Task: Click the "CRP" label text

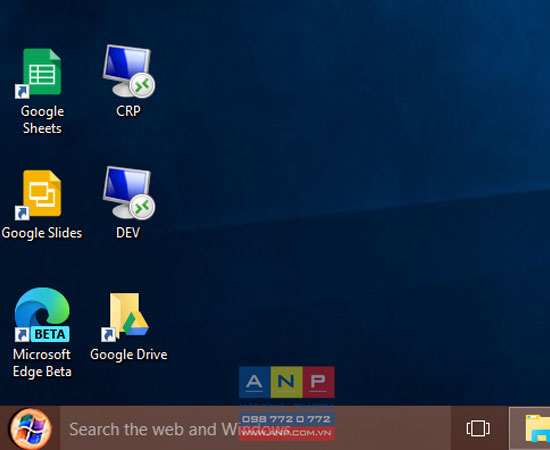Action: click(128, 111)
